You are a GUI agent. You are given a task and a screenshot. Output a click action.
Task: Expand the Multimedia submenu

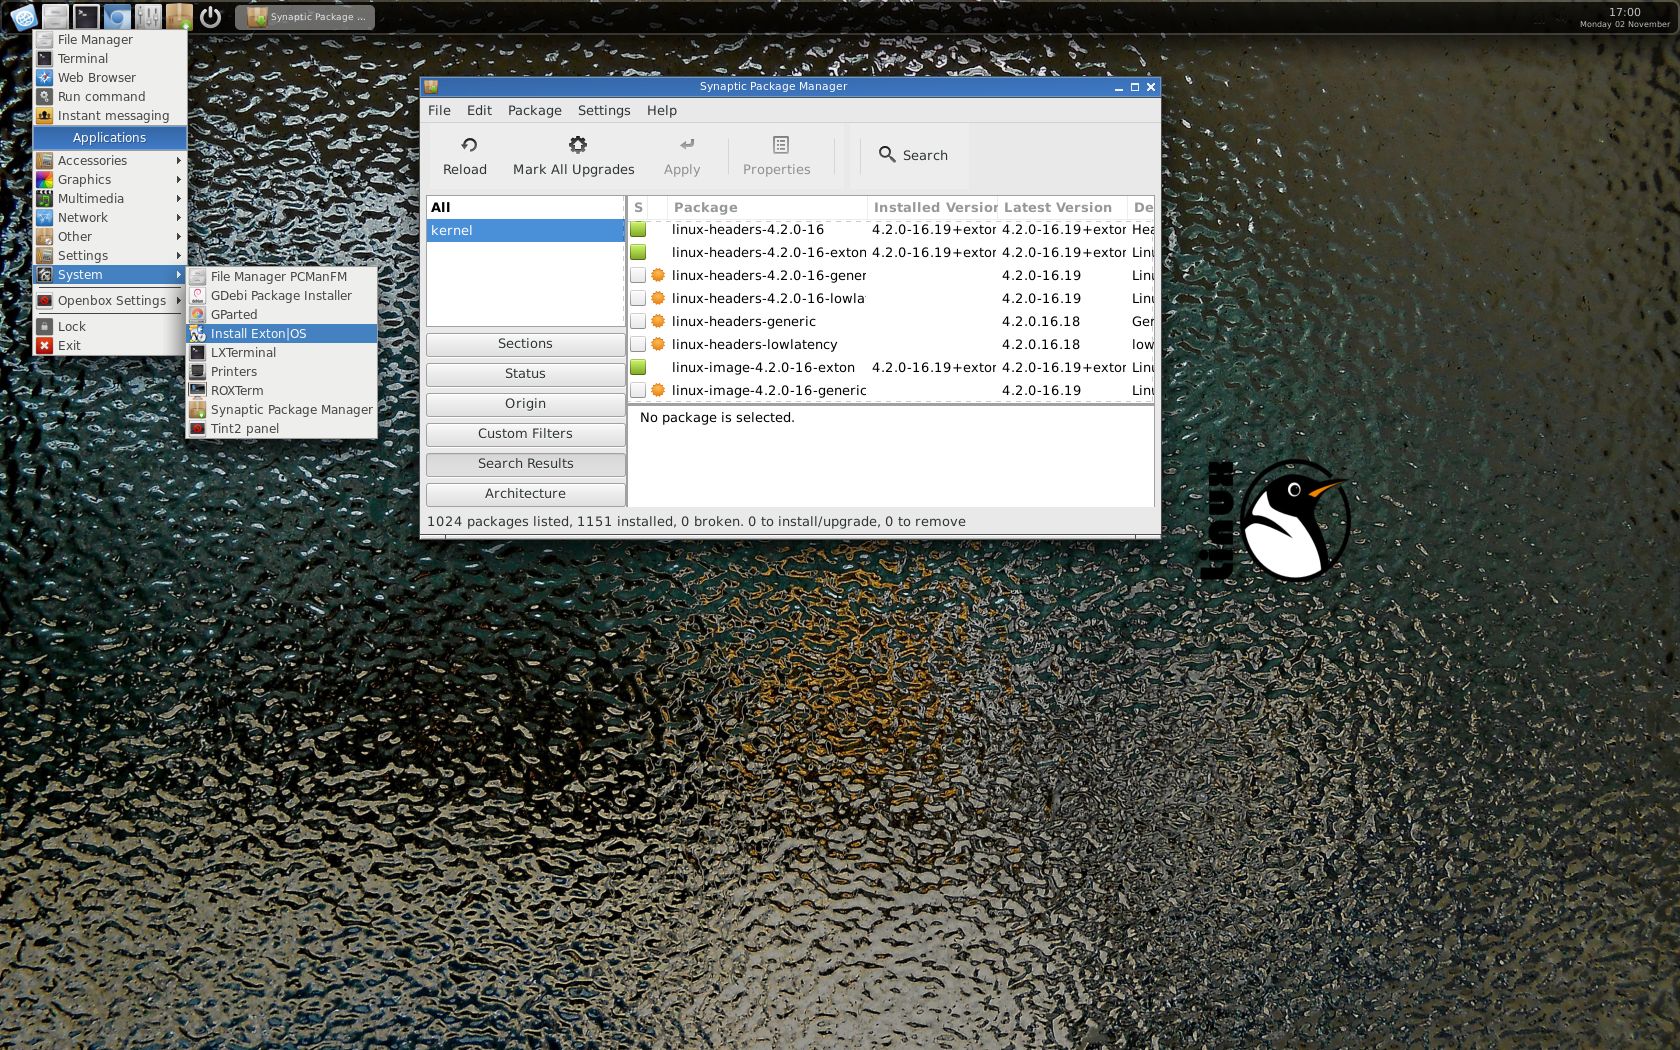110,199
